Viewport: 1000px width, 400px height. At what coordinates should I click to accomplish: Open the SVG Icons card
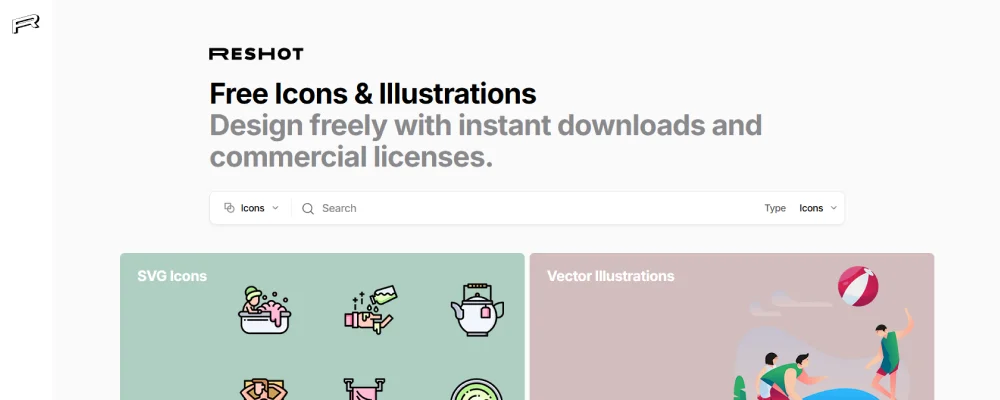(x=322, y=327)
